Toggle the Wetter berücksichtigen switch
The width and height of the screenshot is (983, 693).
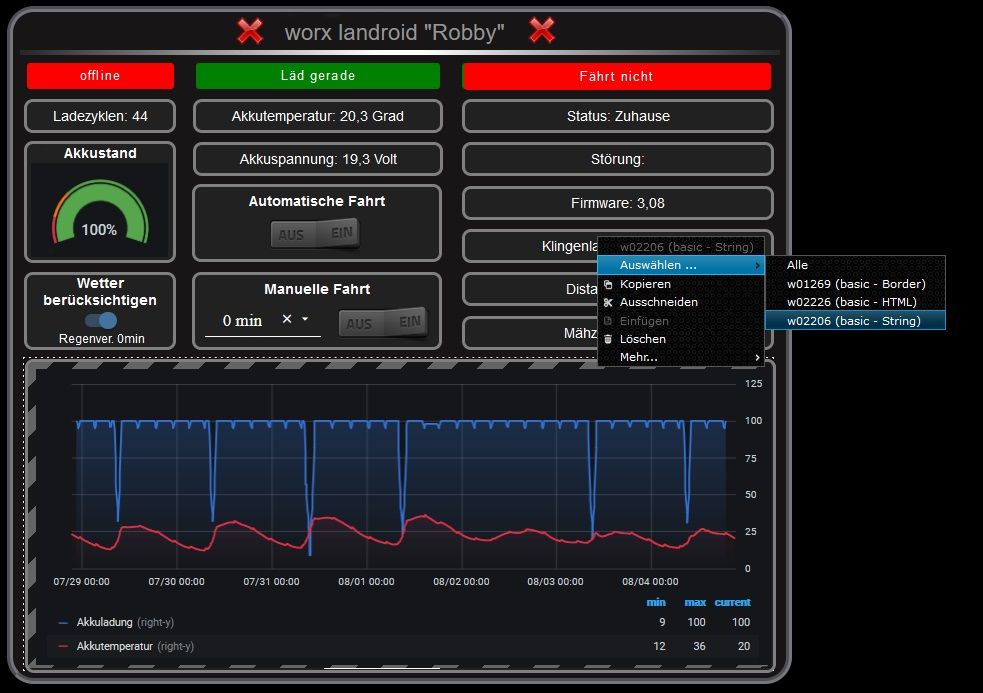[x=101, y=320]
